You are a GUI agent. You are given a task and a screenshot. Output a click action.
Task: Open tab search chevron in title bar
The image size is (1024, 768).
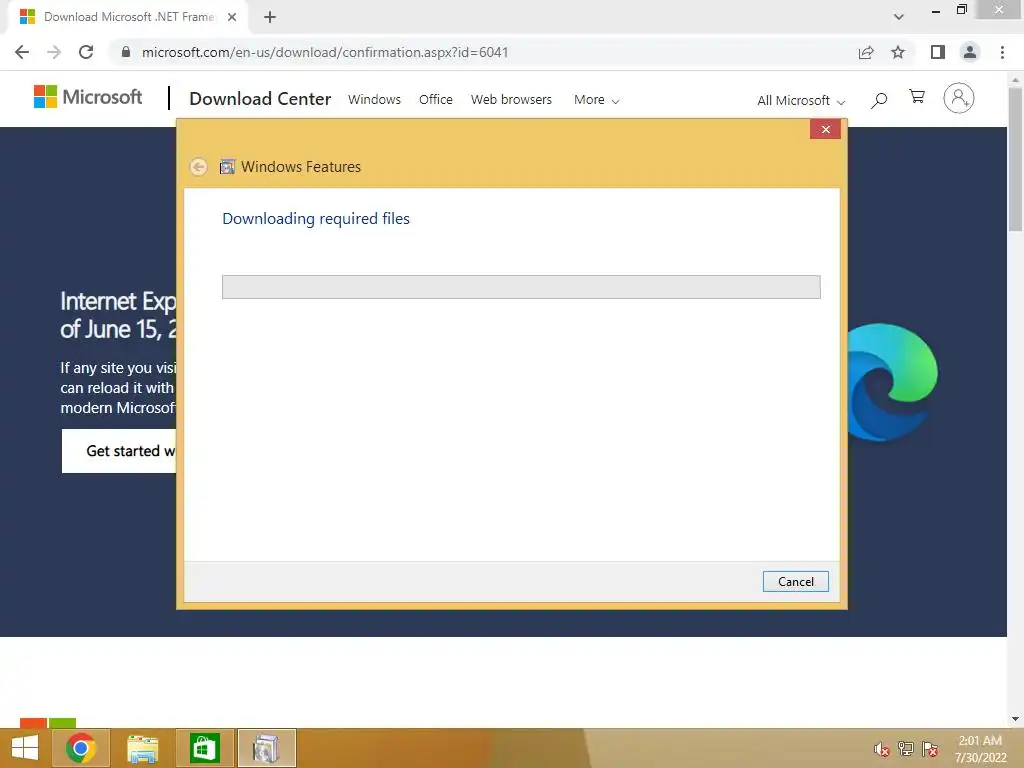[x=899, y=17]
